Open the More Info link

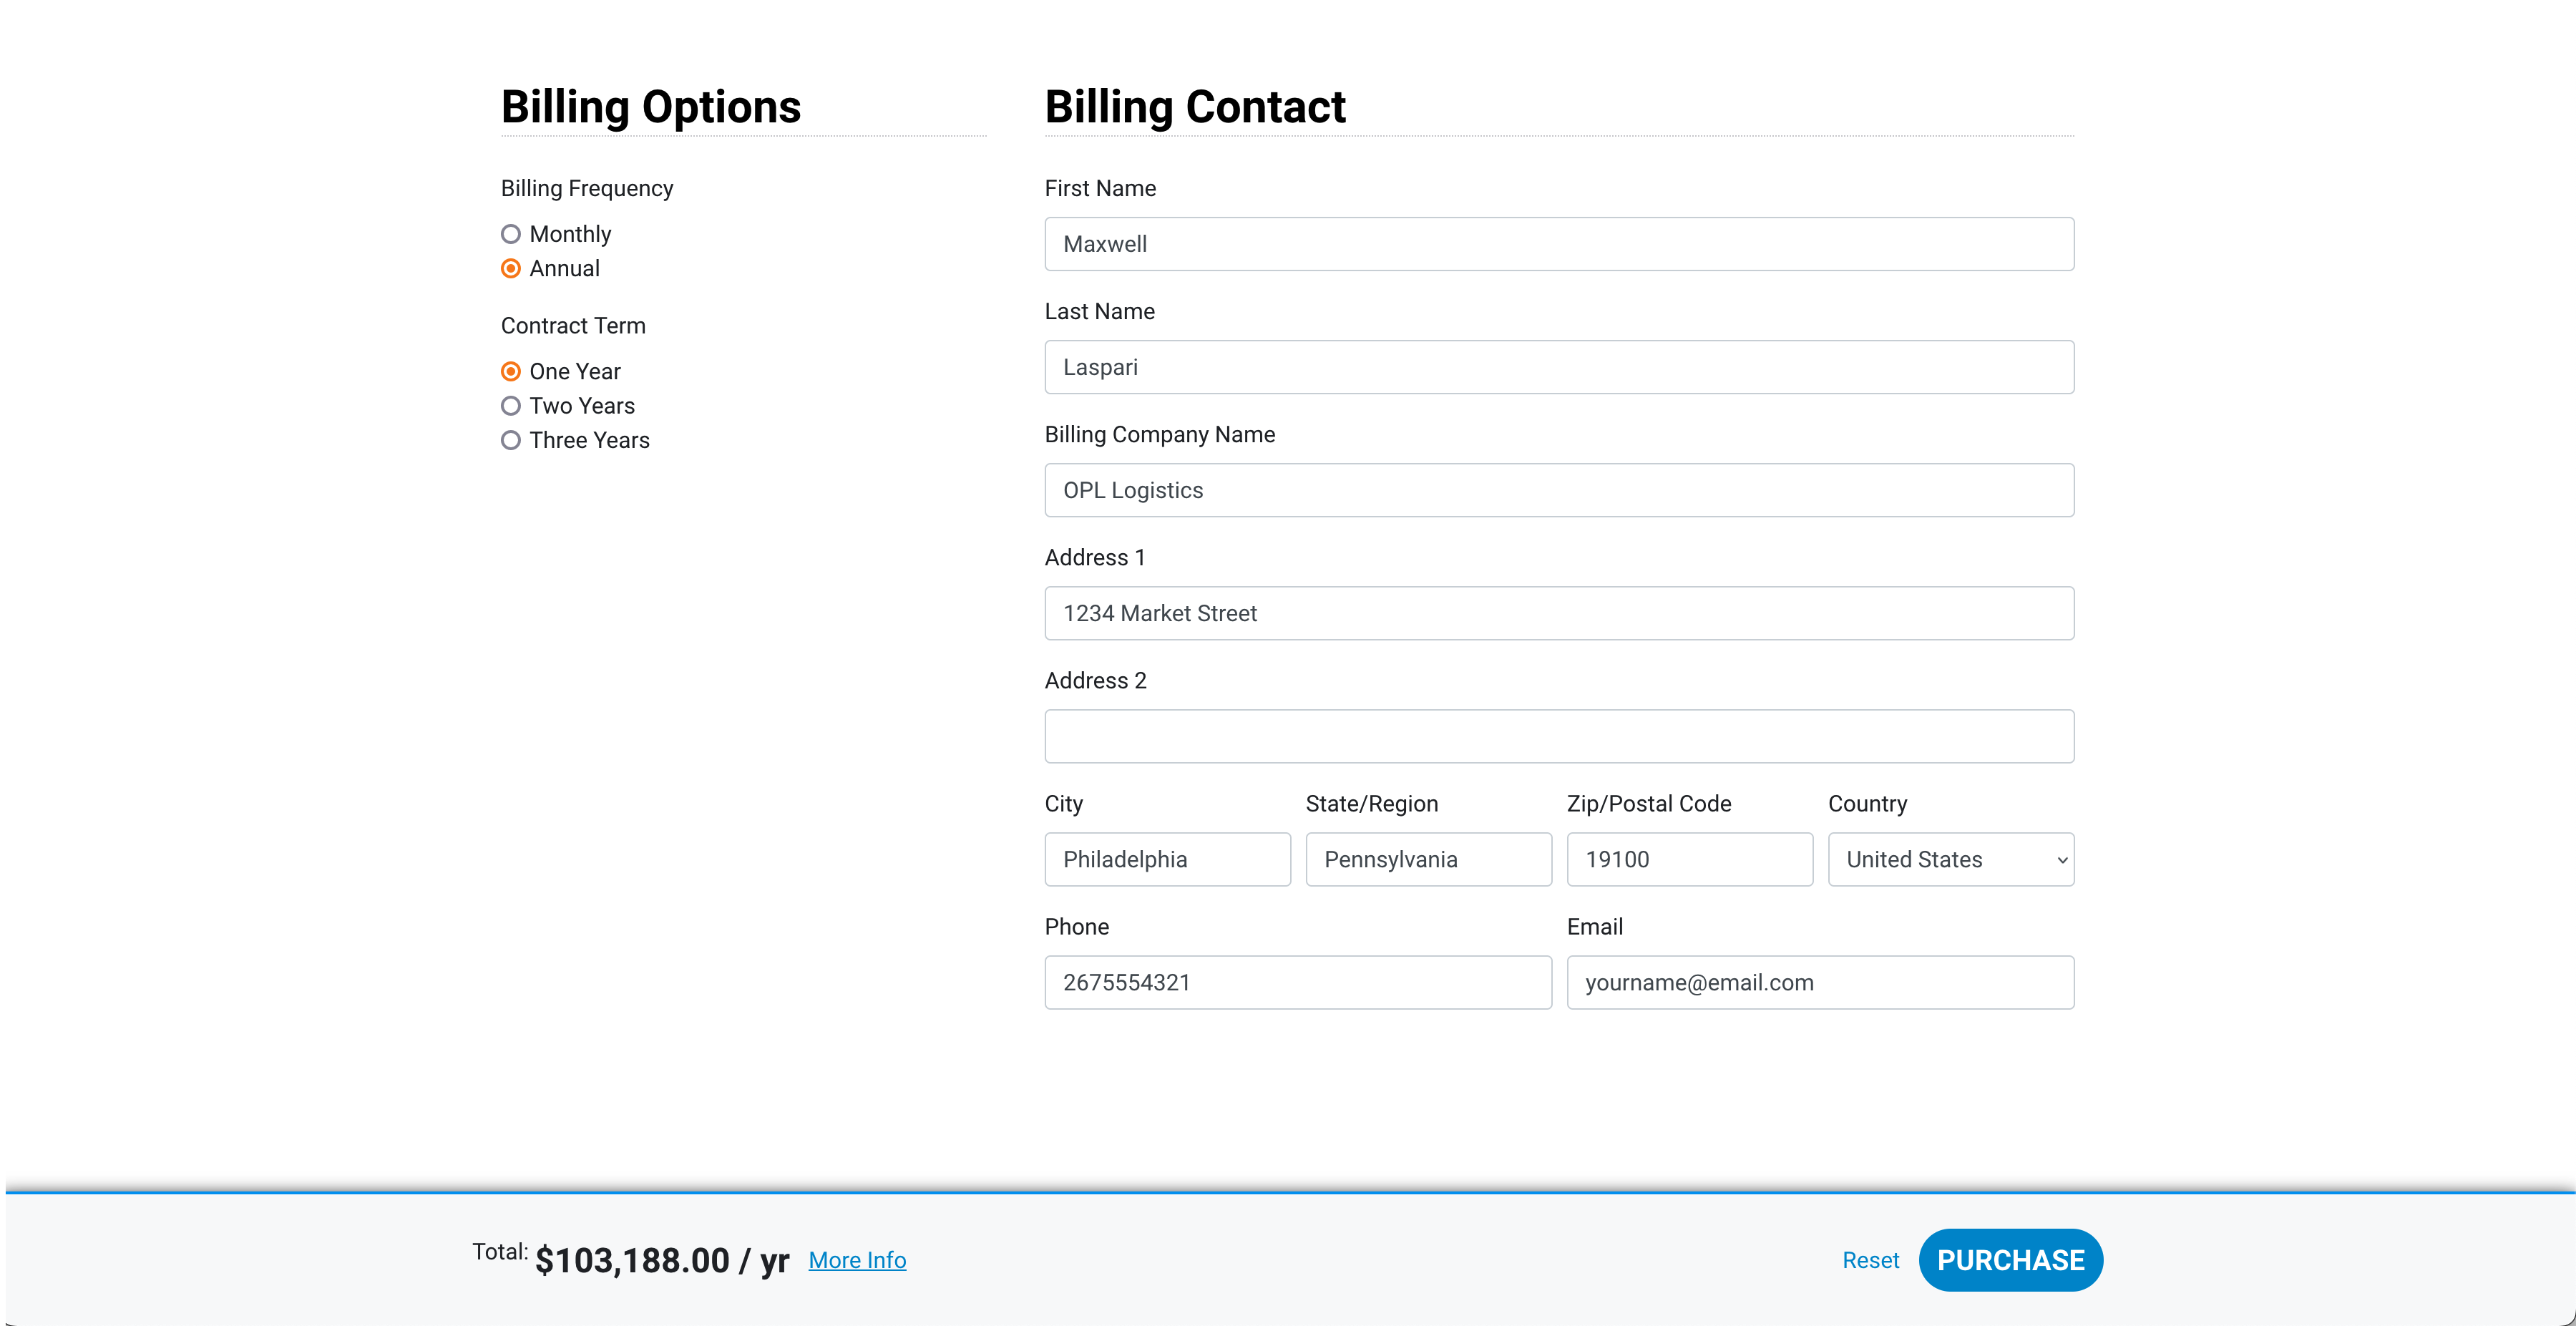(857, 1260)
